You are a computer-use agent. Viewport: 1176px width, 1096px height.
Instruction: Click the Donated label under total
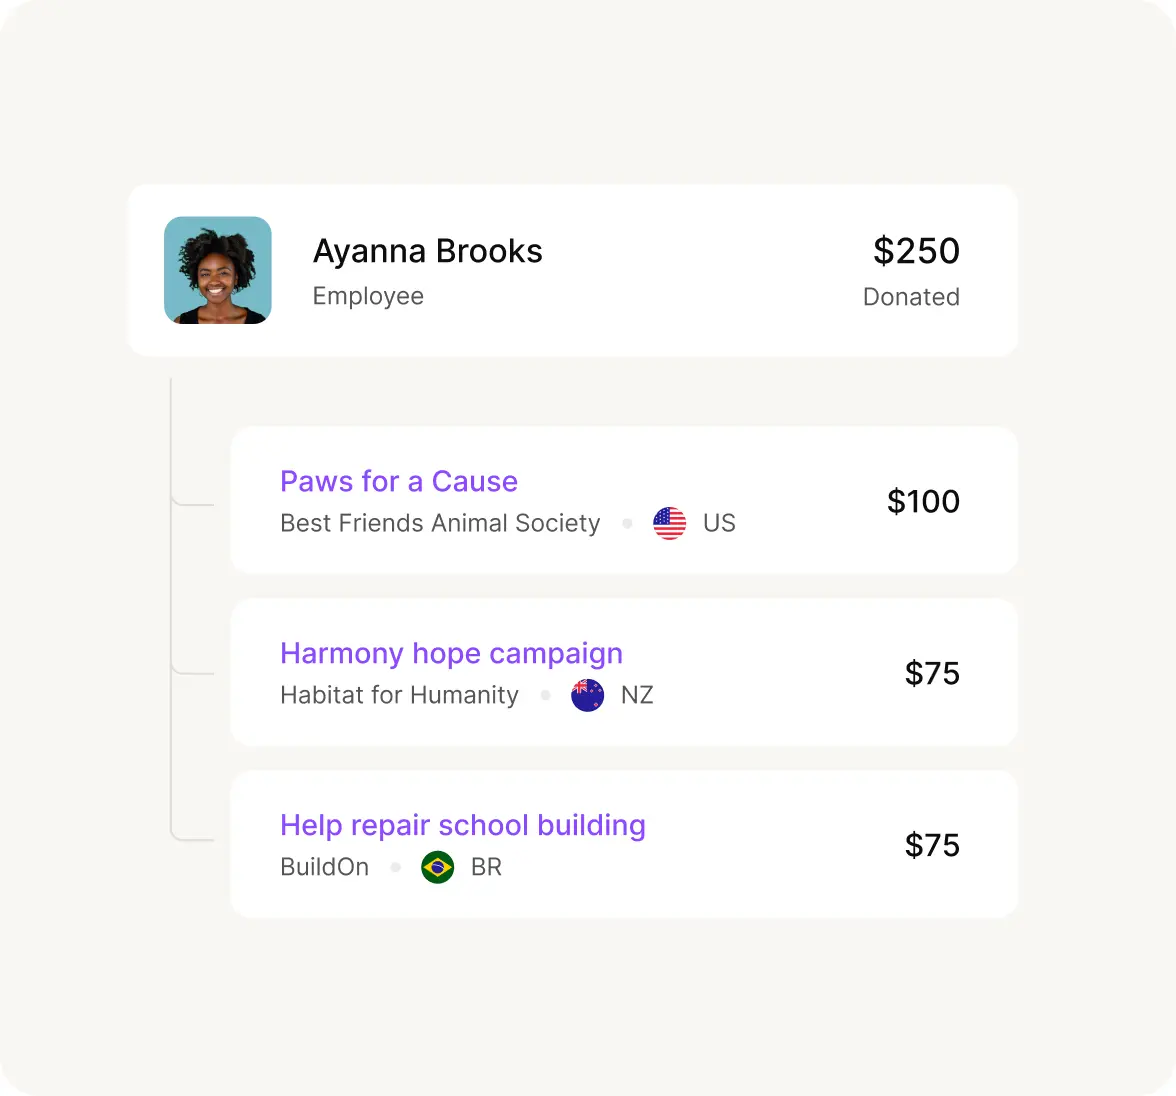911,297
